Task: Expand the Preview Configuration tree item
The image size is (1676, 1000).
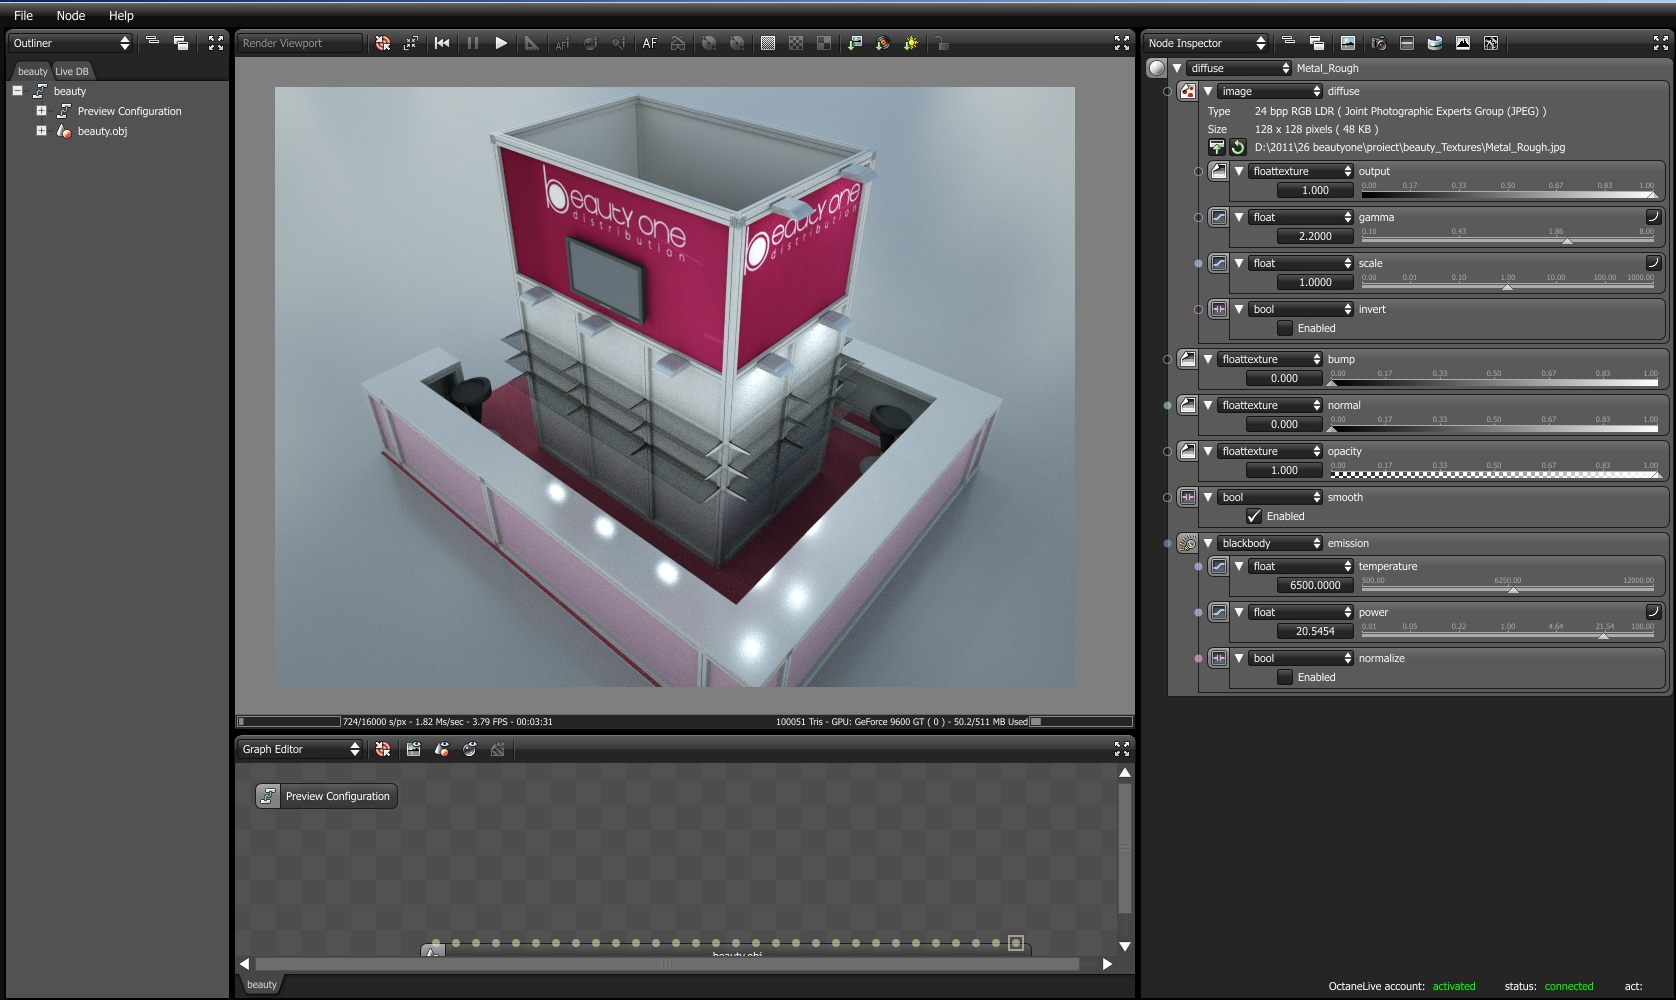Action: click(41, 111)
